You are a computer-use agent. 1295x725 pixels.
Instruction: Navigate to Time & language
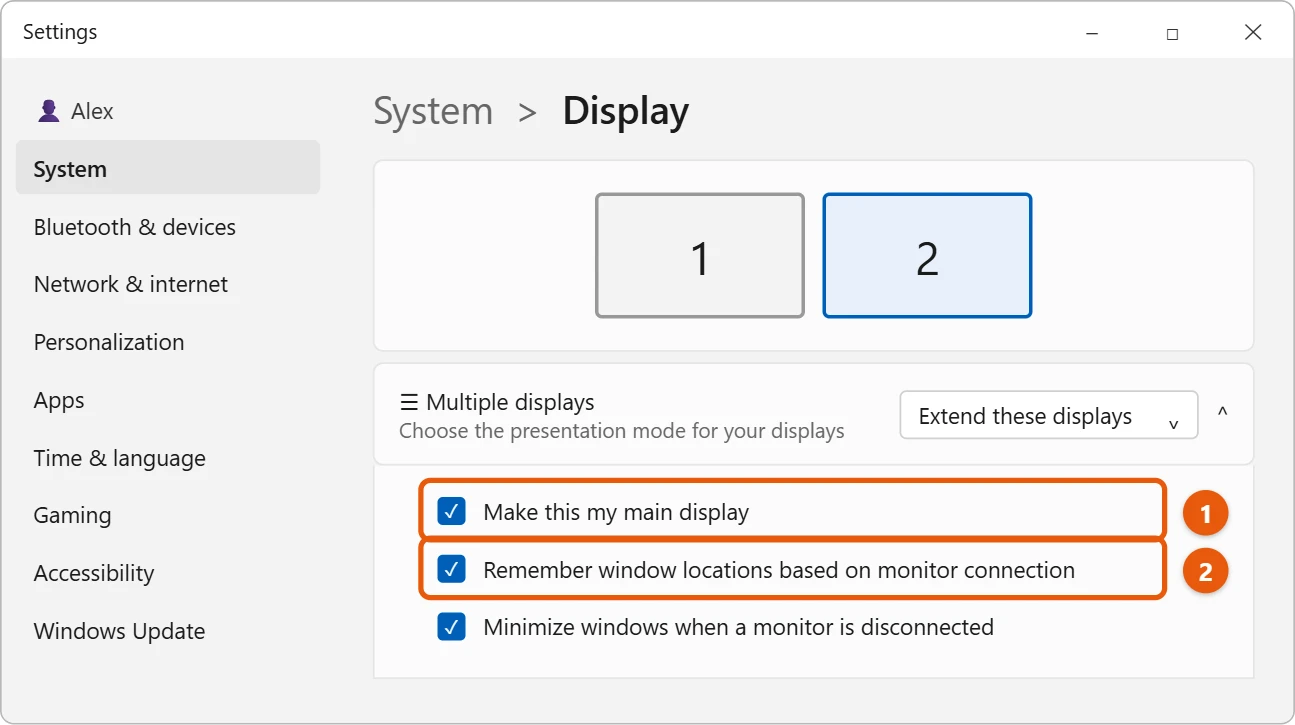[120, 458]
